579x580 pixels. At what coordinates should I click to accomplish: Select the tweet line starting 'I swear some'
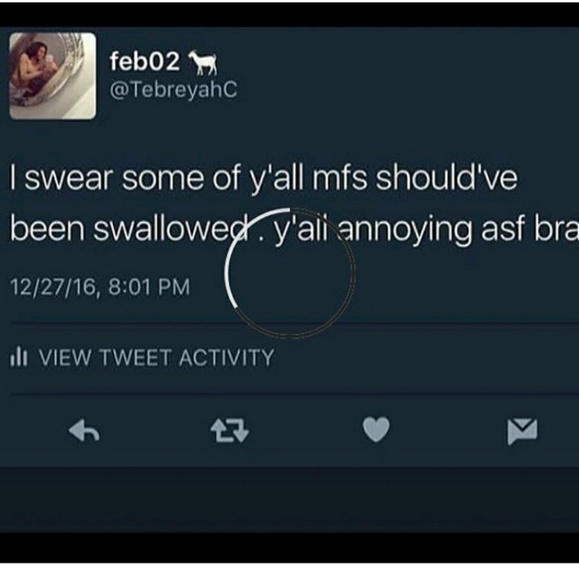pyautogui.click(x=263, y=178)
